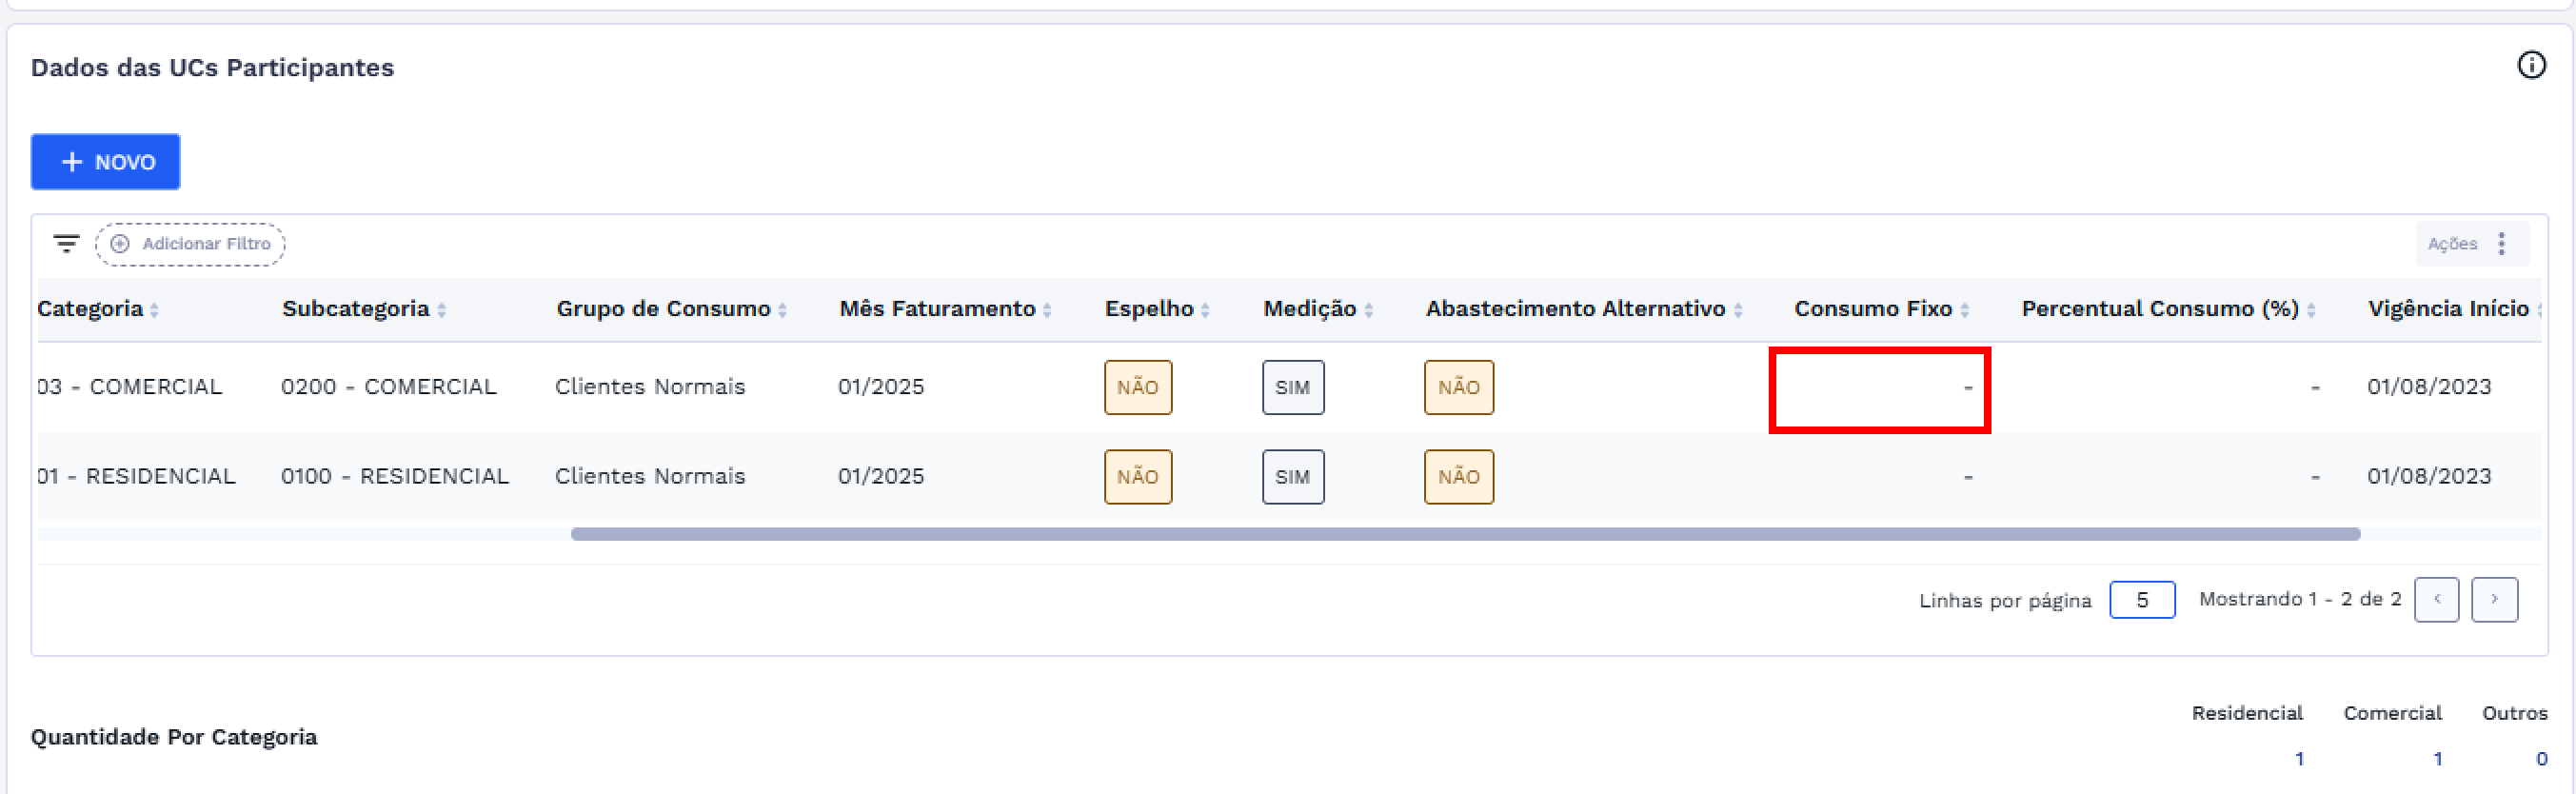Sort by Espelho column

tap(1205, 311)
